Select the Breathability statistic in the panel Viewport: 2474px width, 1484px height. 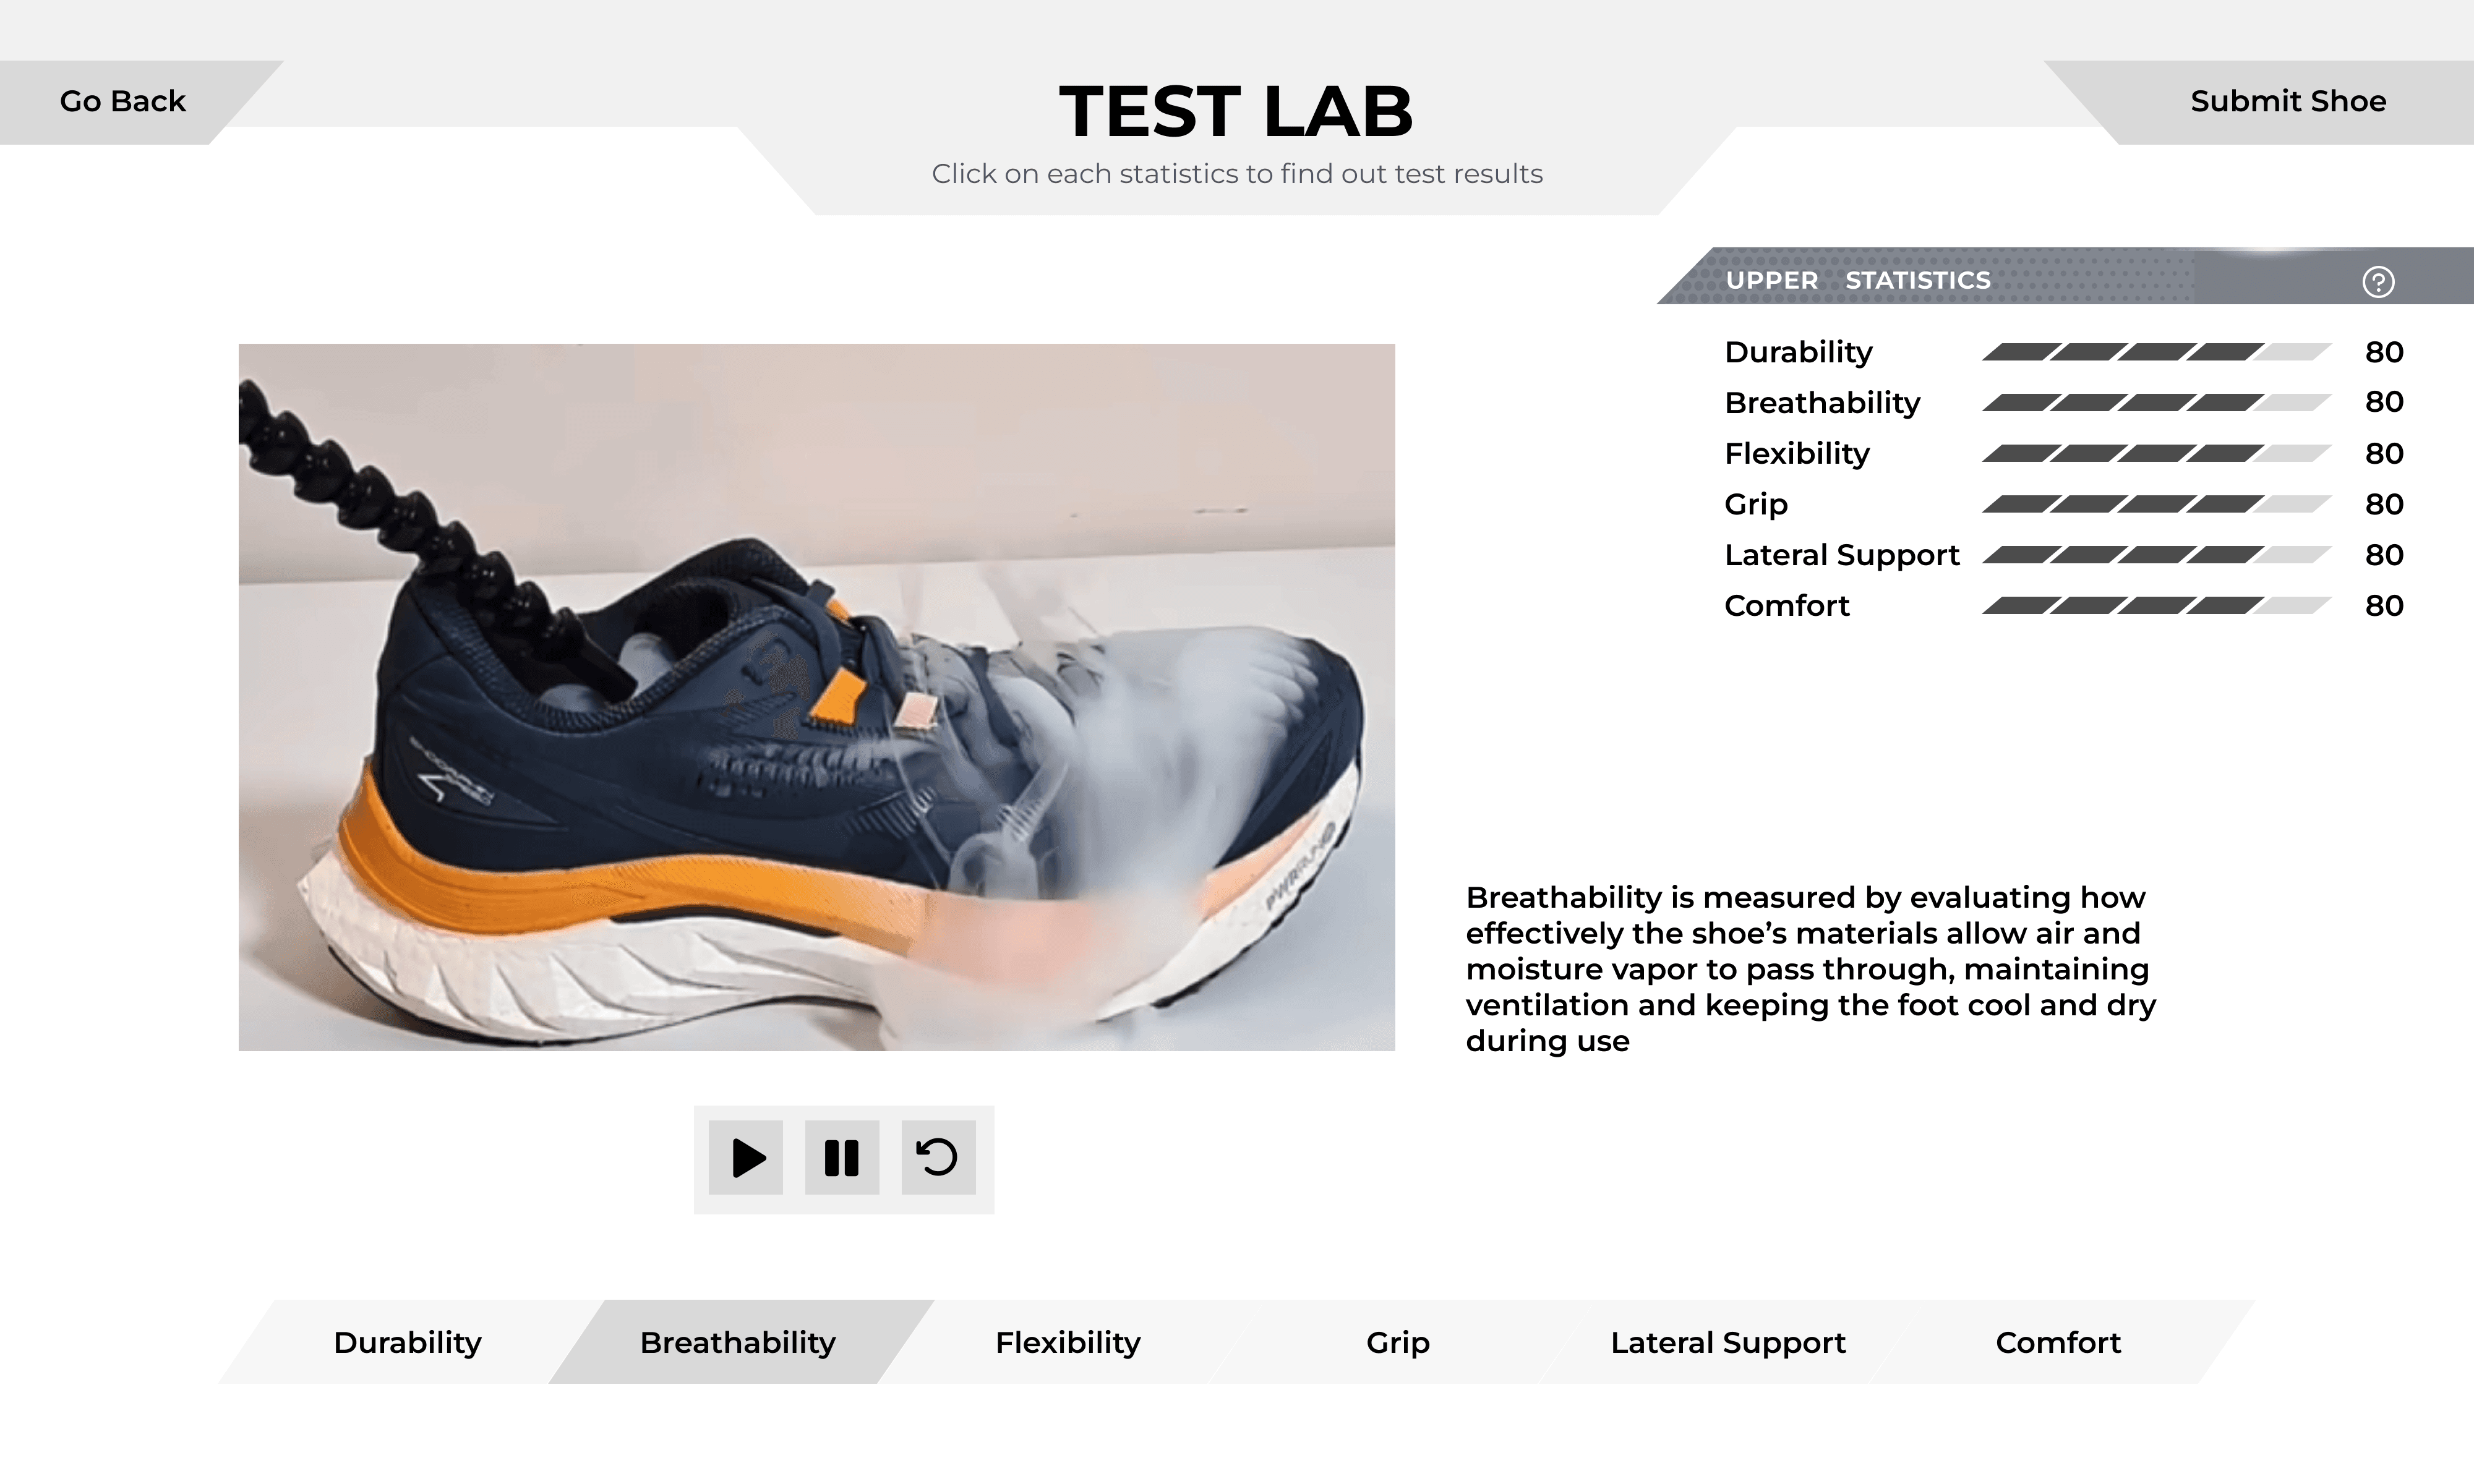[x=1822, y=403]
